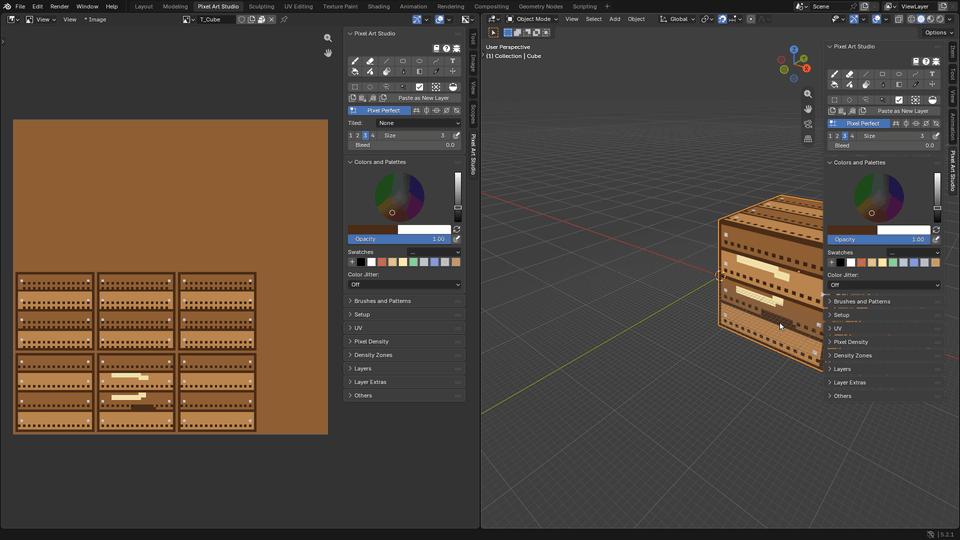The height and width of the screenshot is (540, 960).
Task: Select brush size preset 4 in image editor panel
Action: pyautogui.click(x=373, y=136)
